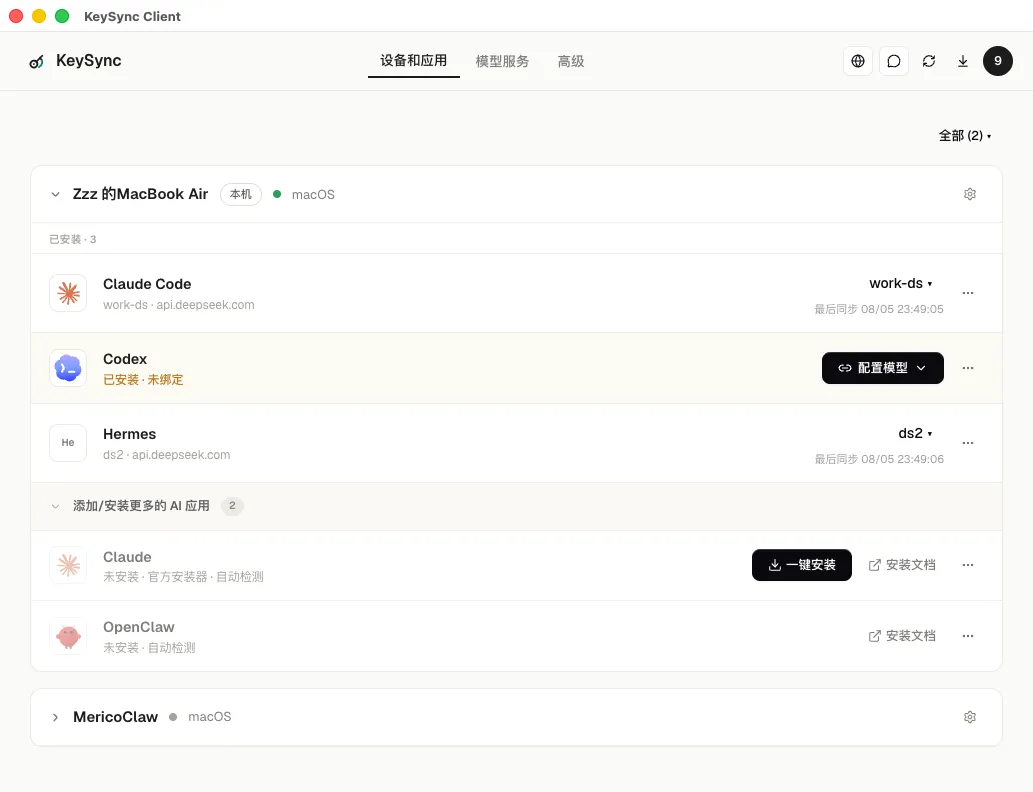Click 已安装 · 3 label

[72, 239]
